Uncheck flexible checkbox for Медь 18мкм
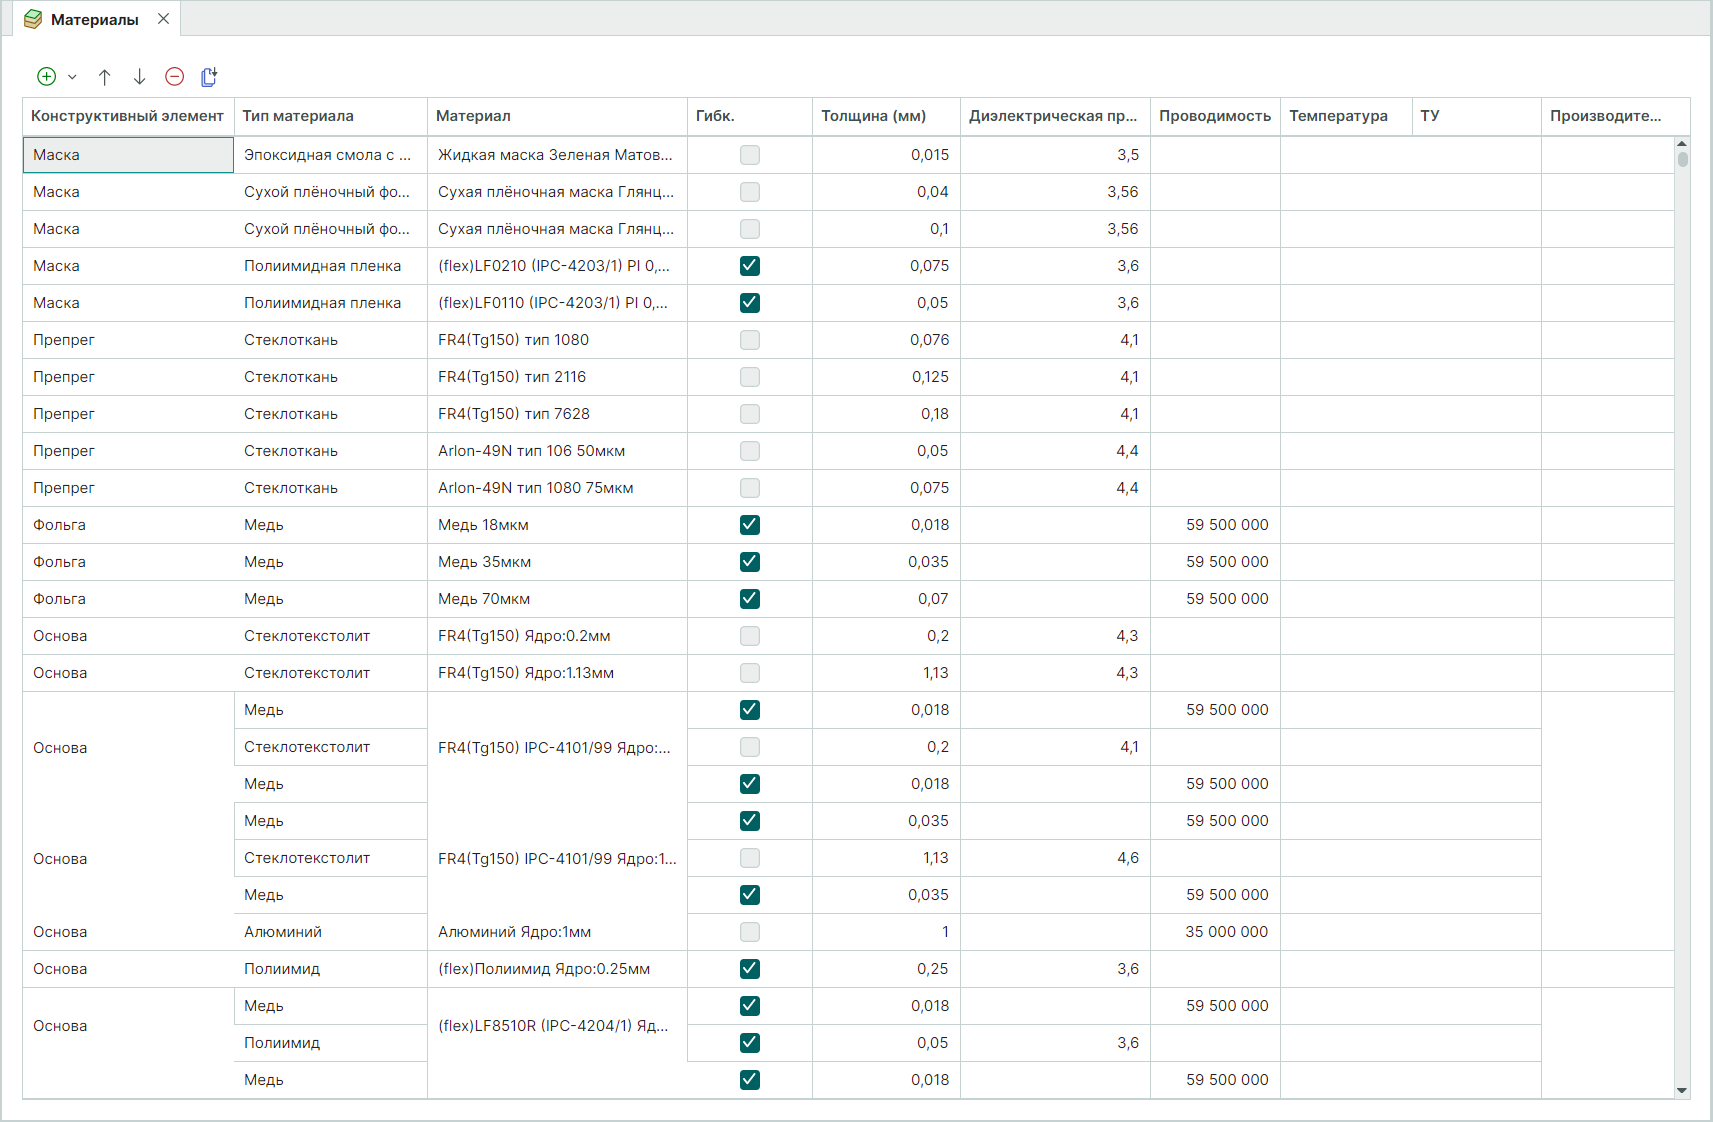Viewport: 1713px width, 1122px height. [750, 525]
